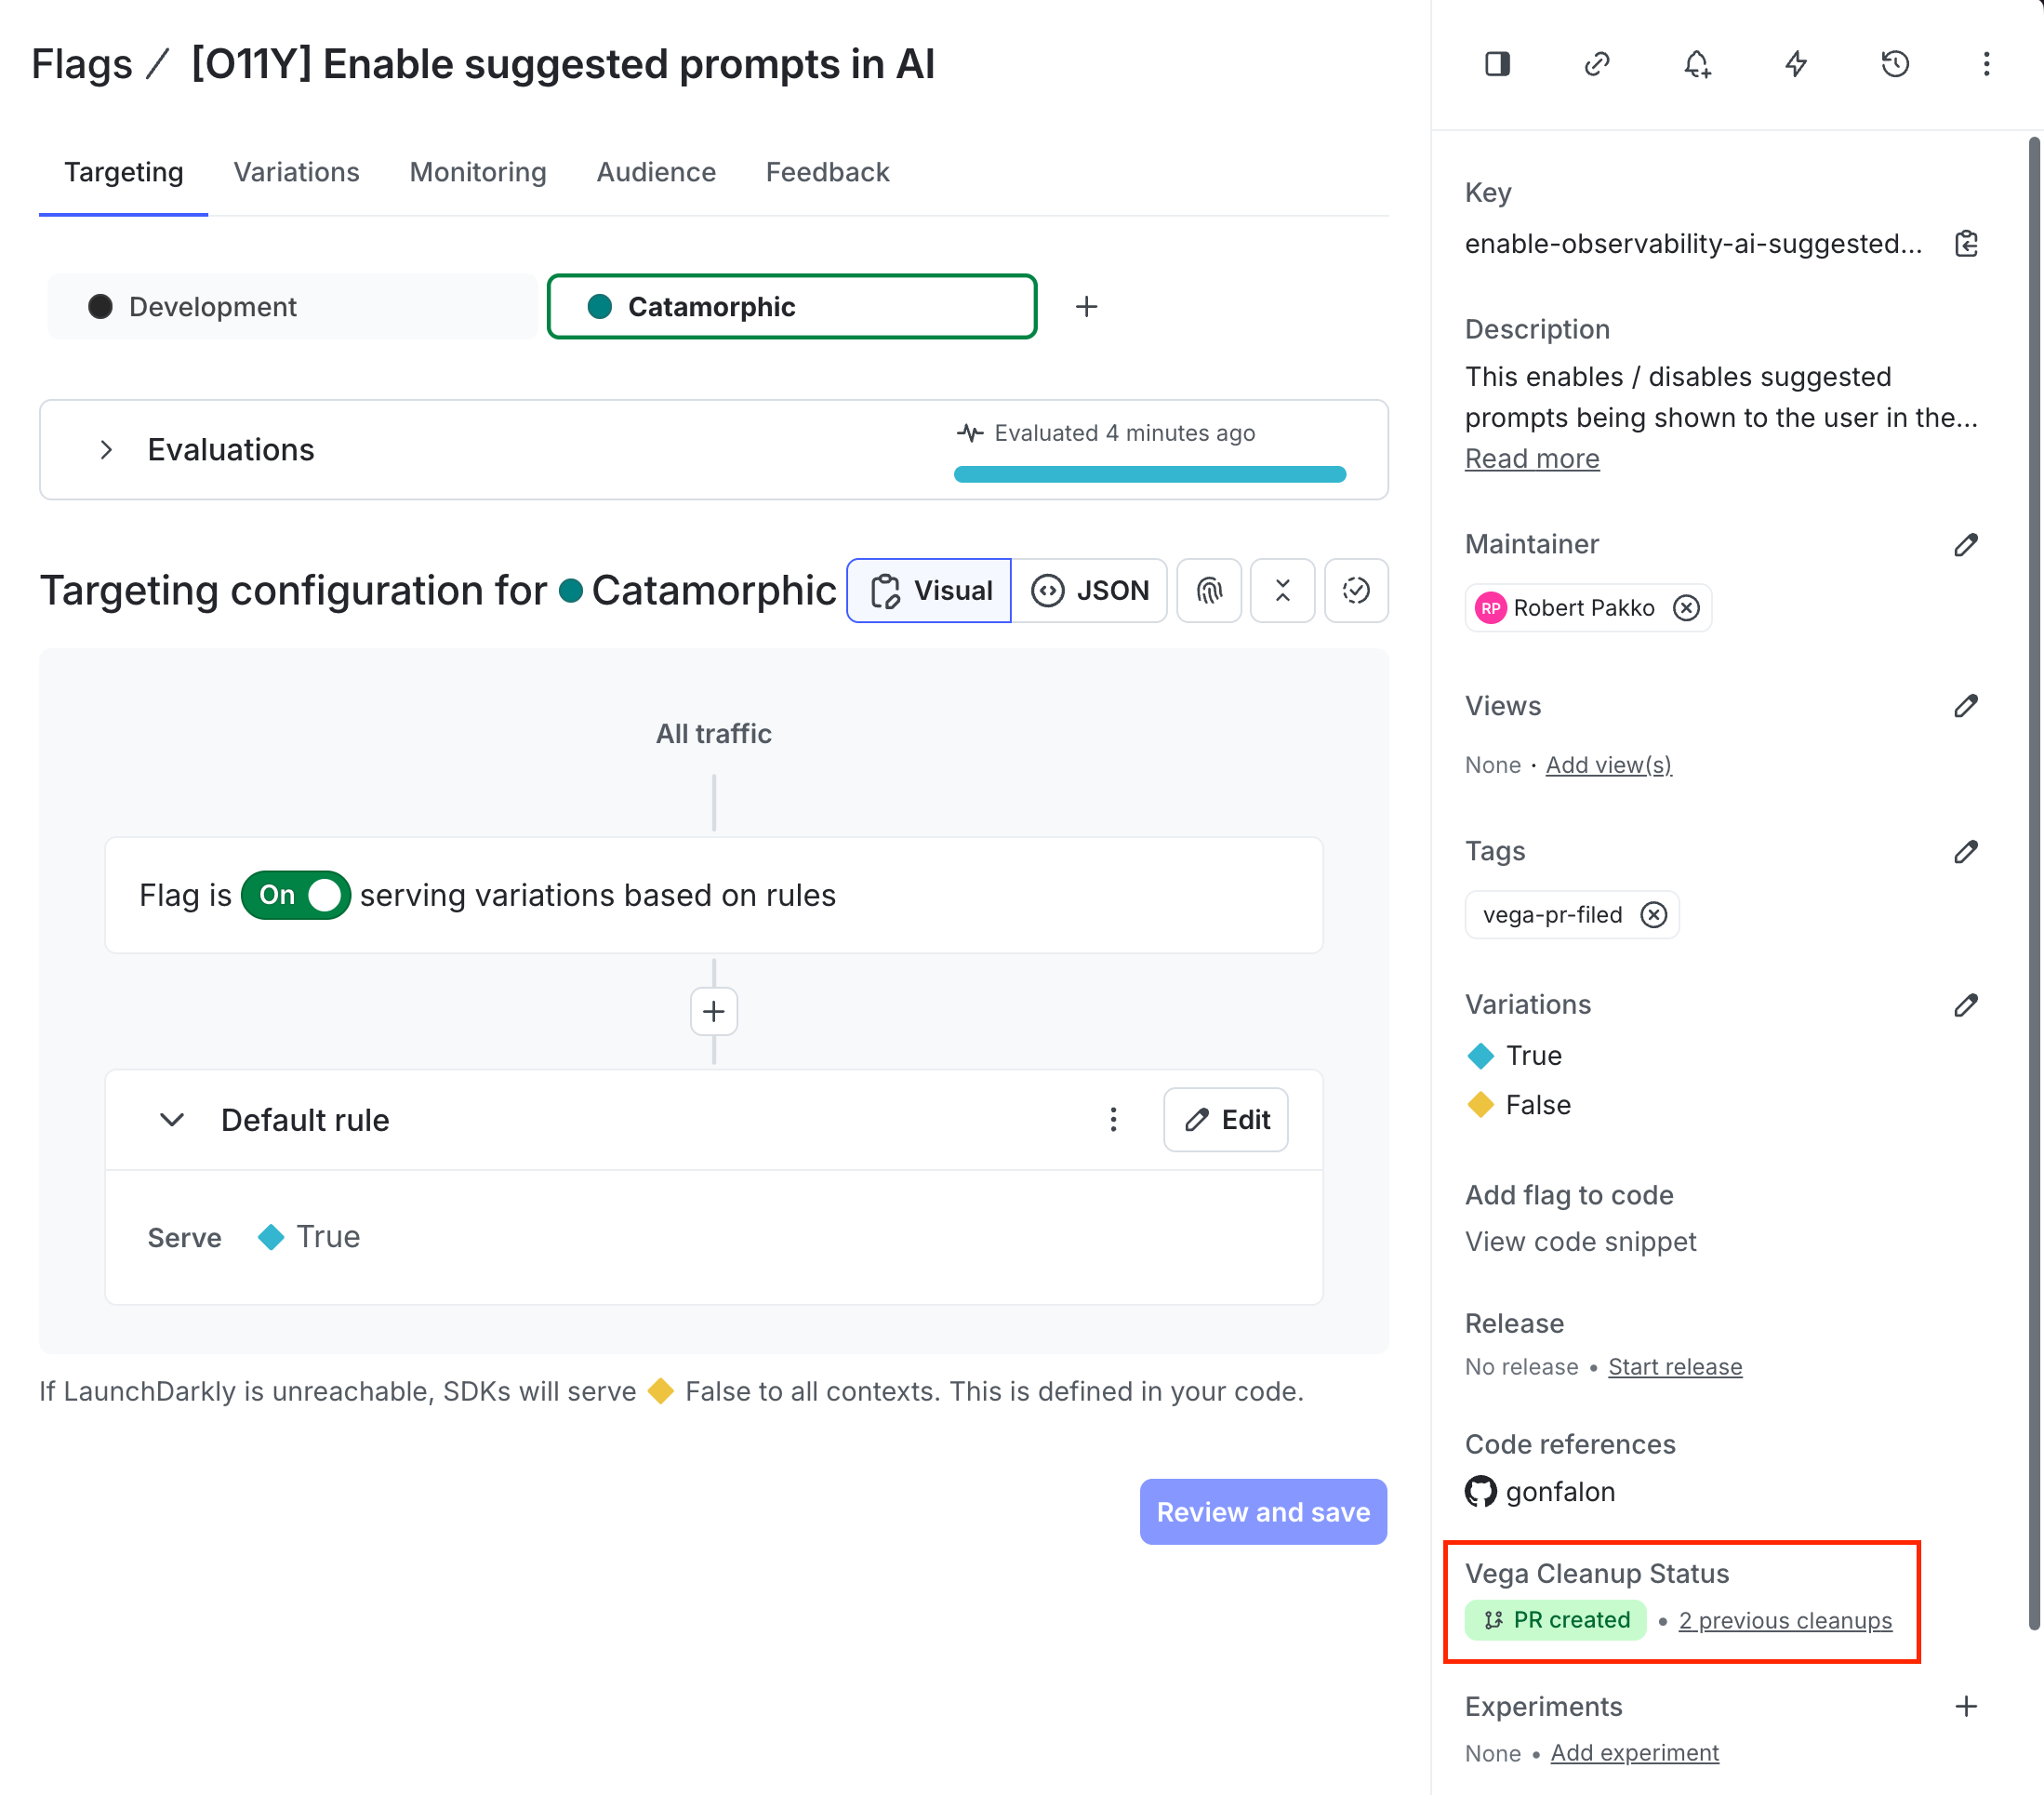
Task: Copy the flag key to clipboard
Action: (1966, 243)
